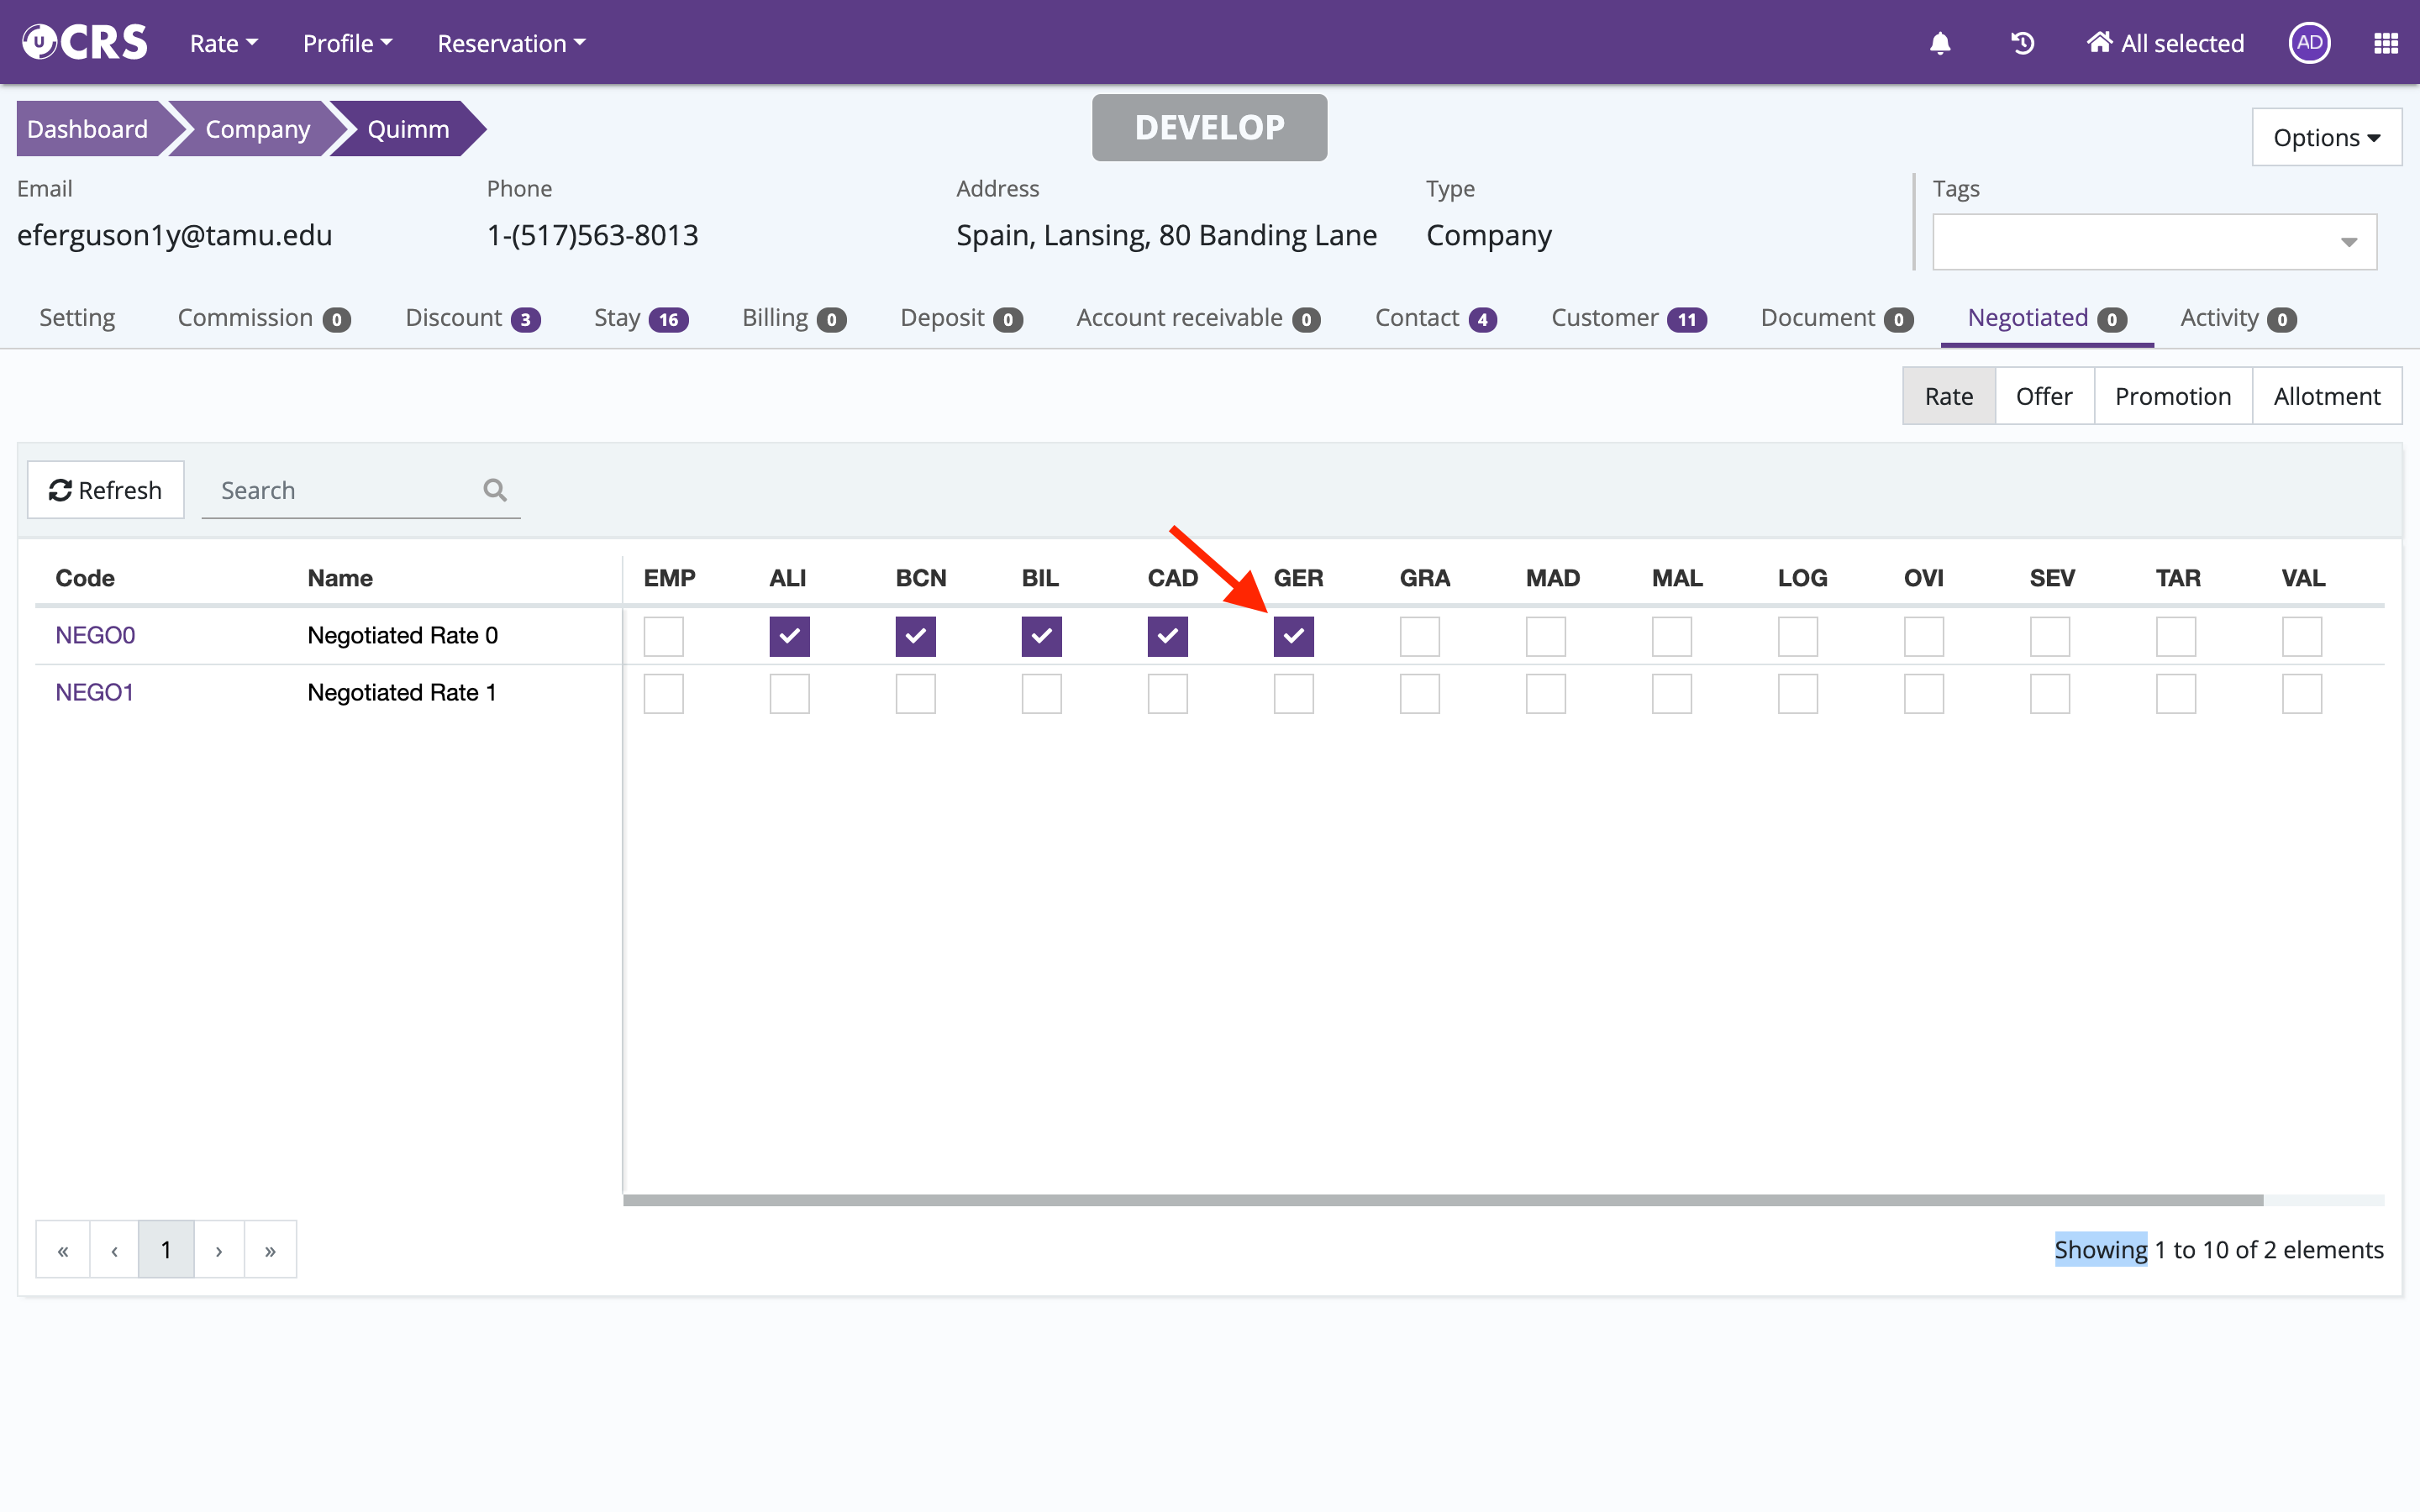
Task: Click the horizontal table scrollbar
Action: coord(1442,1200)
